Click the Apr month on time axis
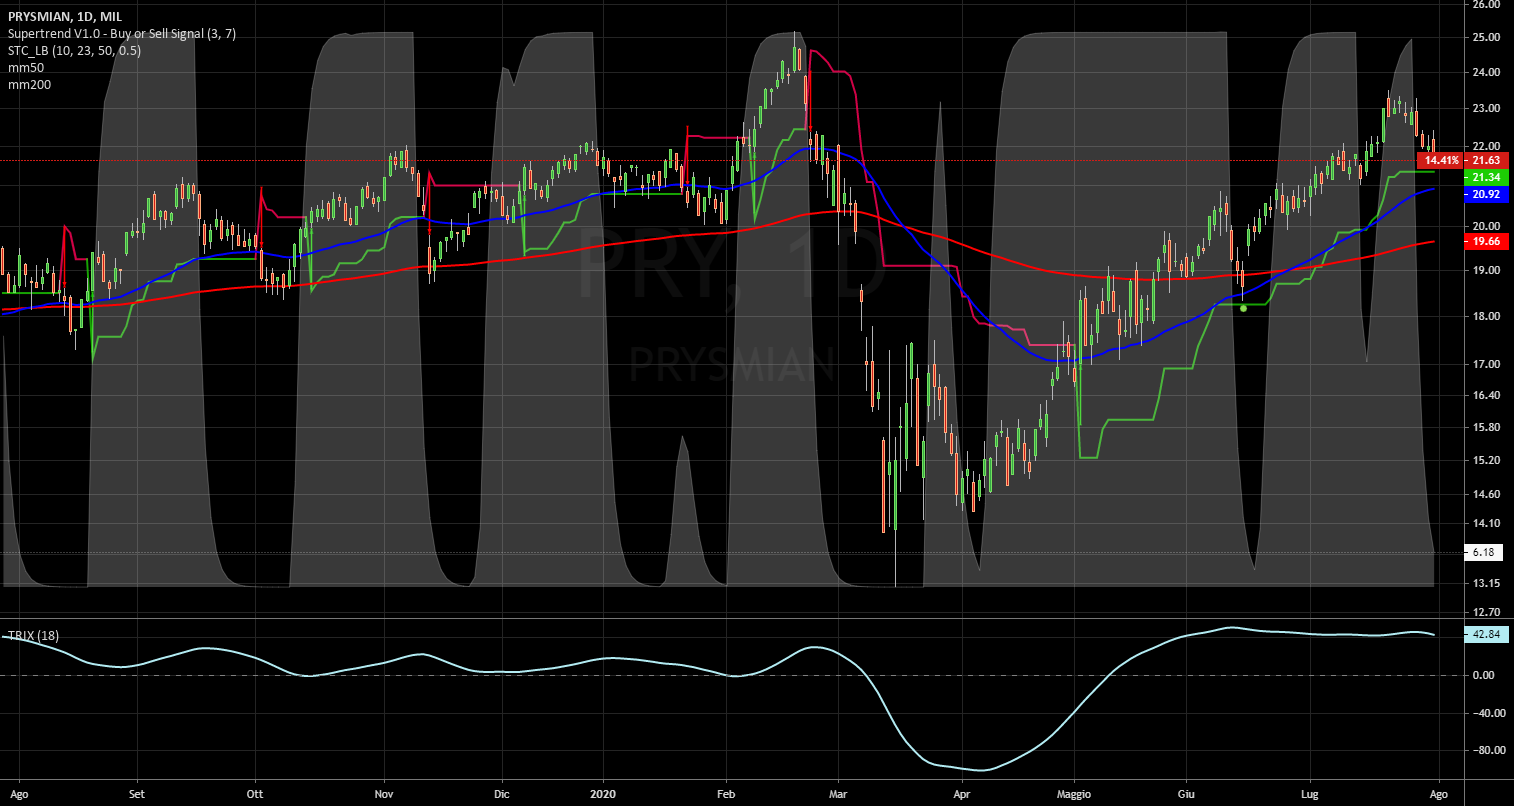The height and width of the screenshot is (806, 1514). [962, 794]
